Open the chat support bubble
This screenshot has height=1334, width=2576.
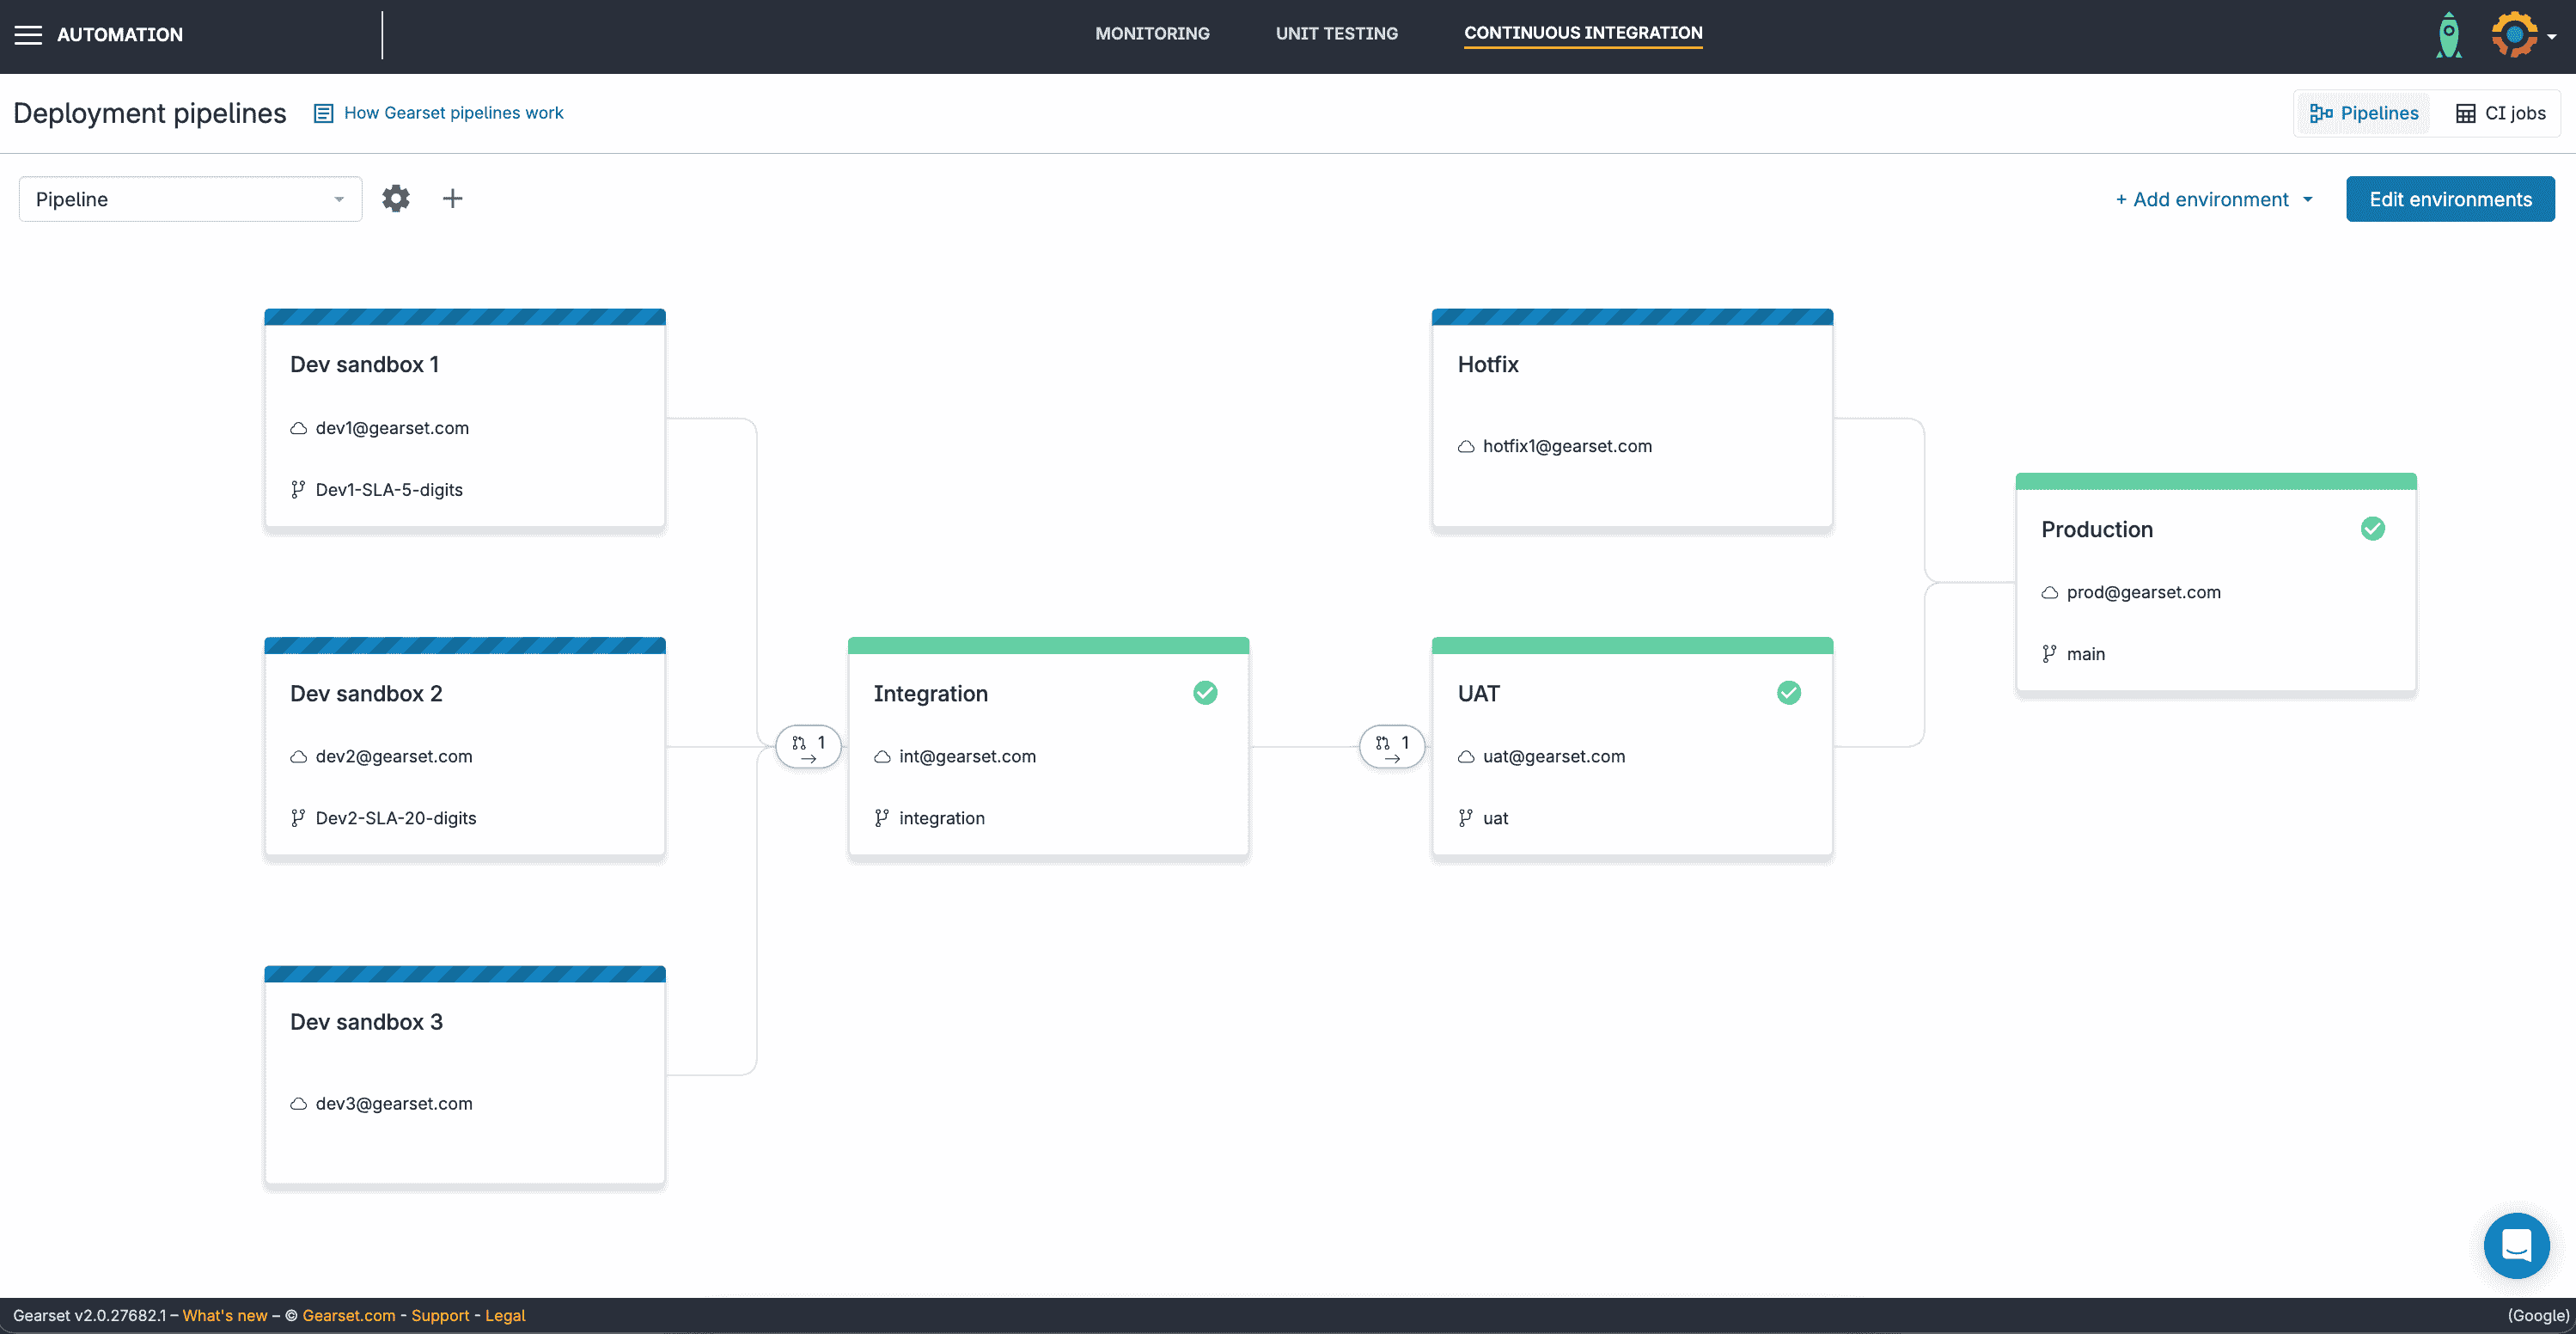2516,1246
